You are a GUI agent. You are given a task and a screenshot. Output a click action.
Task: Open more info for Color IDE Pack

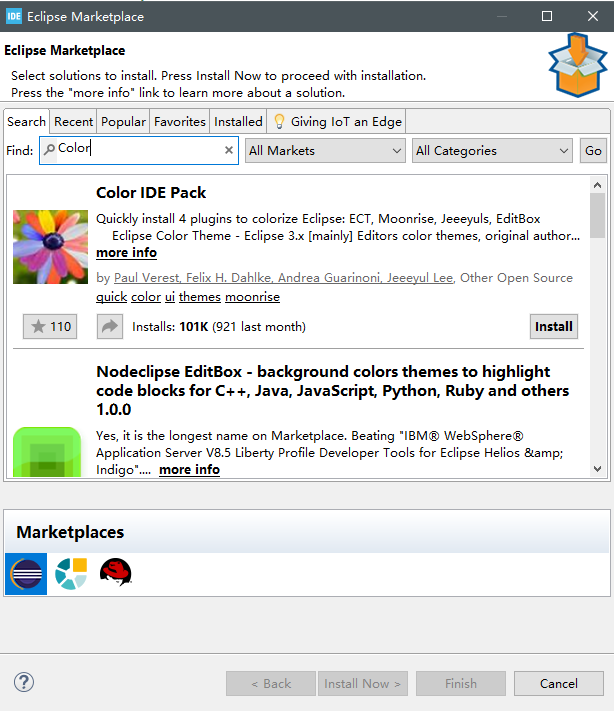pos(127,253)
